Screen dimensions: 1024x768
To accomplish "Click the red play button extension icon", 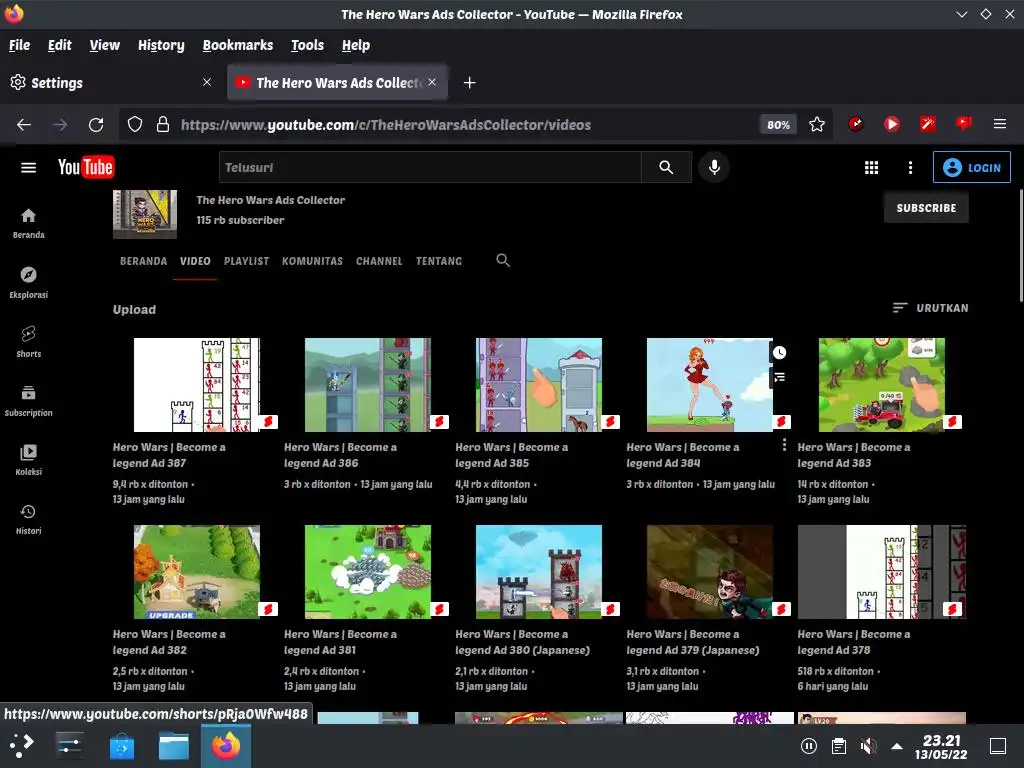I will tap(891, 124).
